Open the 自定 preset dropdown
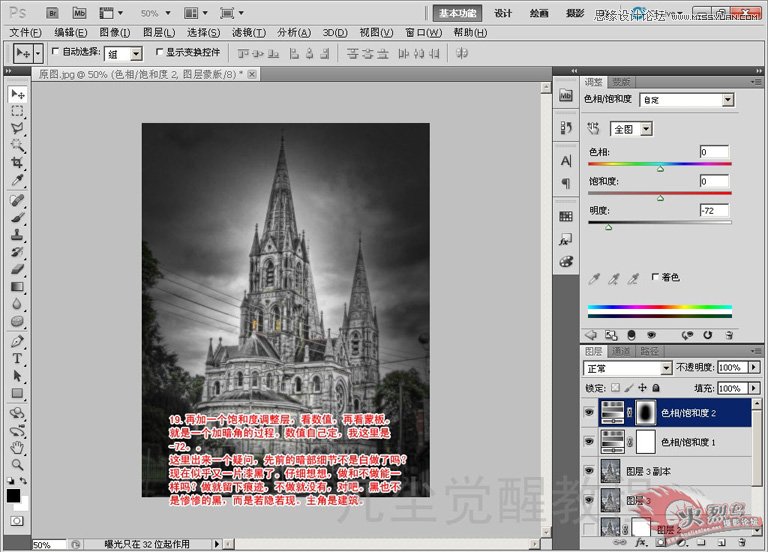Viewport: 768px width, 552px height. coord(727,100)
